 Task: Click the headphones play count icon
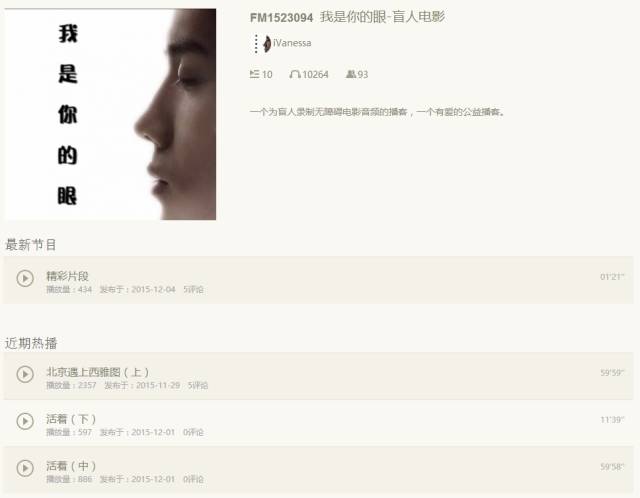coord(295,74)
